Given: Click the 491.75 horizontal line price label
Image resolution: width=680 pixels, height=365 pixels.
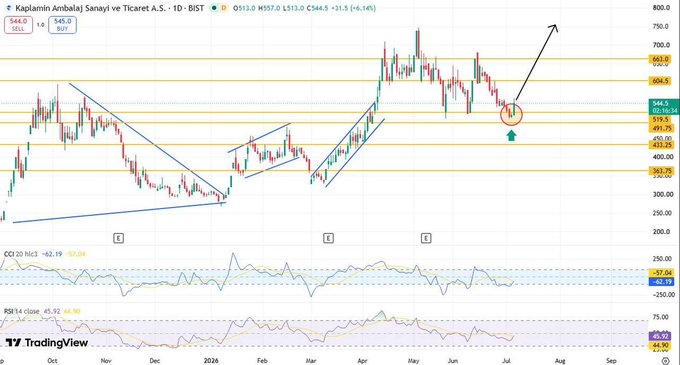Looking at the screenshot, I should pos(661,128).
